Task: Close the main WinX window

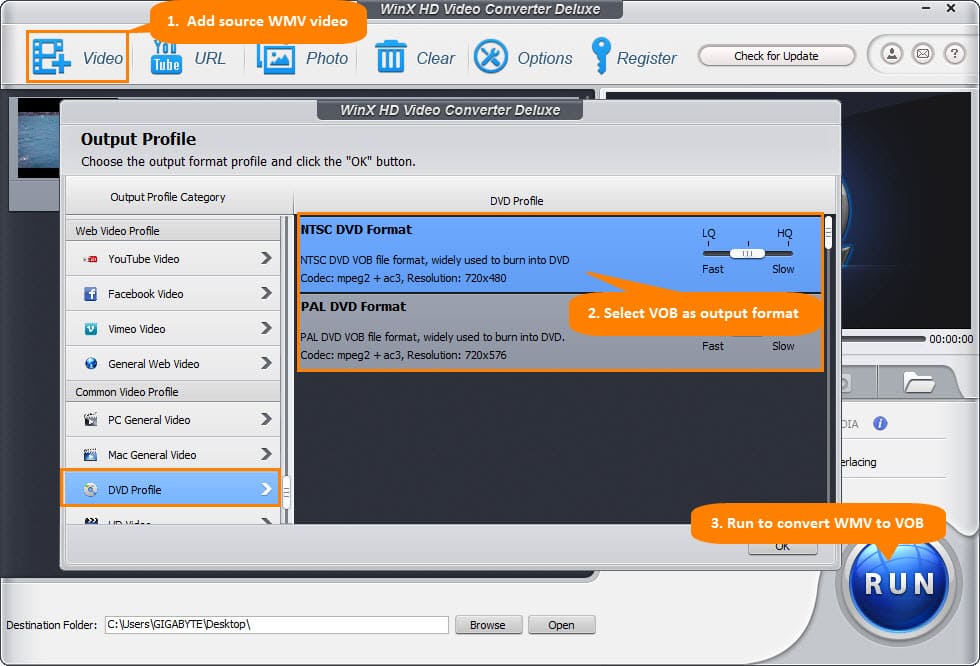Action: coord(951,8)
